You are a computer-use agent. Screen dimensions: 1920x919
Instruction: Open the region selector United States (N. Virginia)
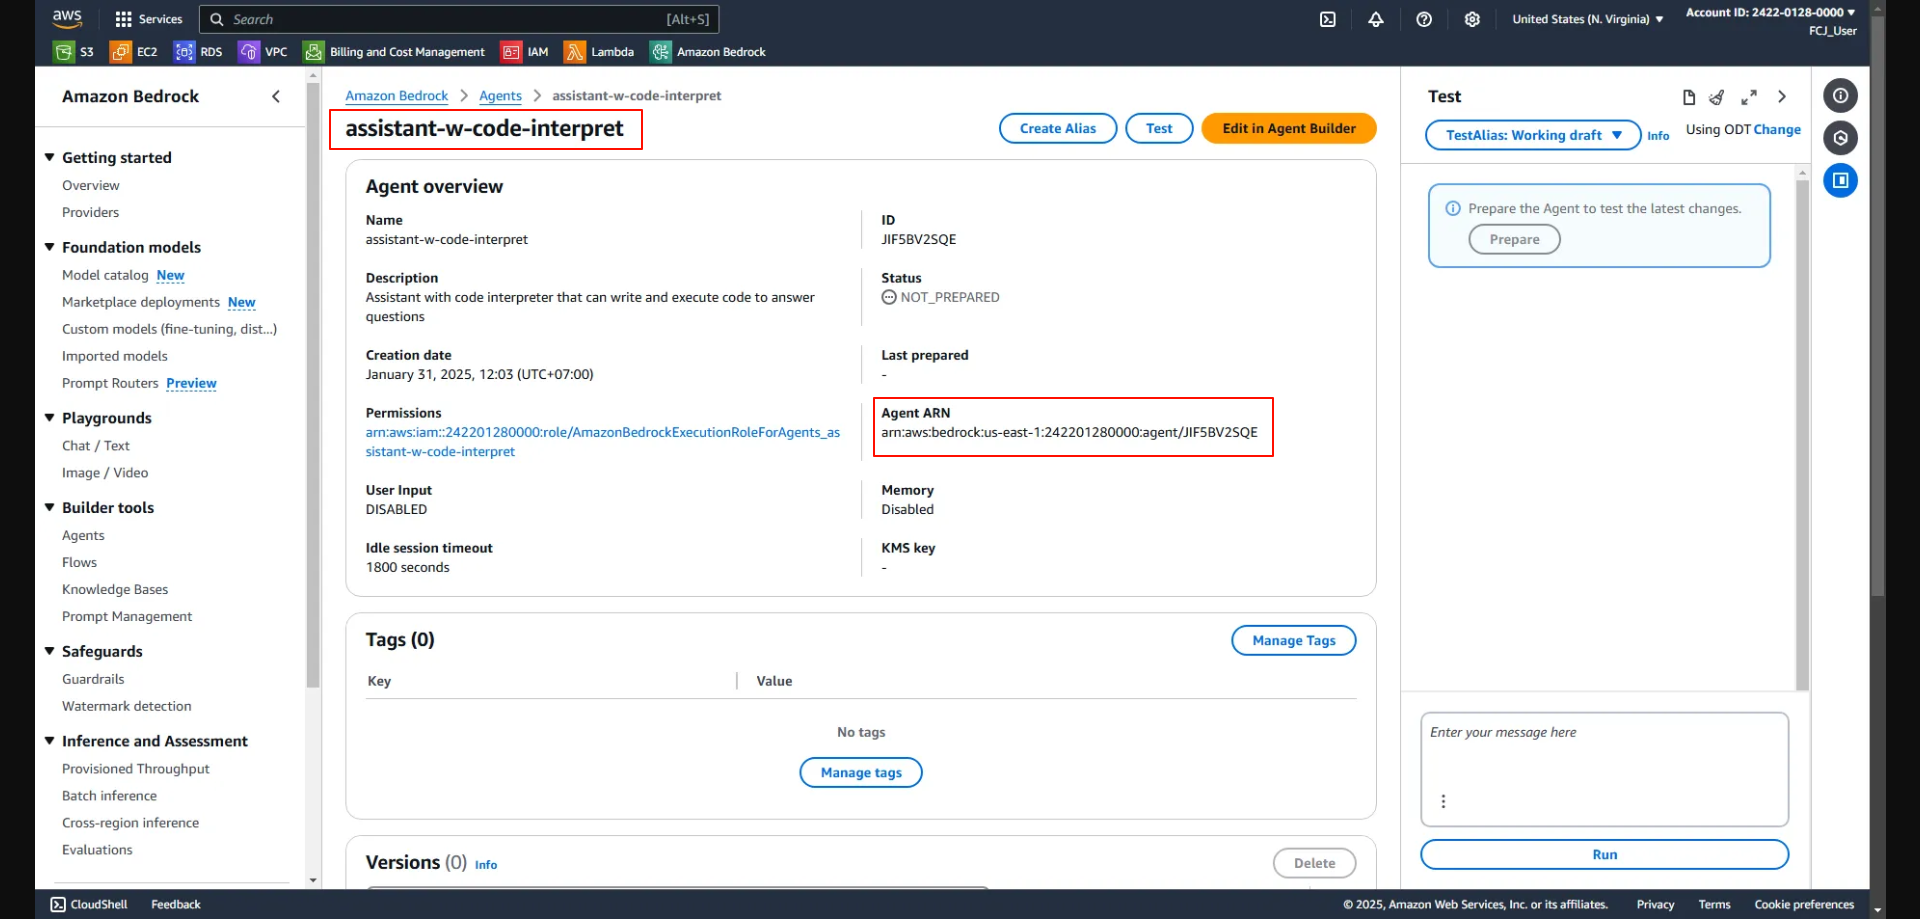pyautogui.click(x=1588, y=19)
